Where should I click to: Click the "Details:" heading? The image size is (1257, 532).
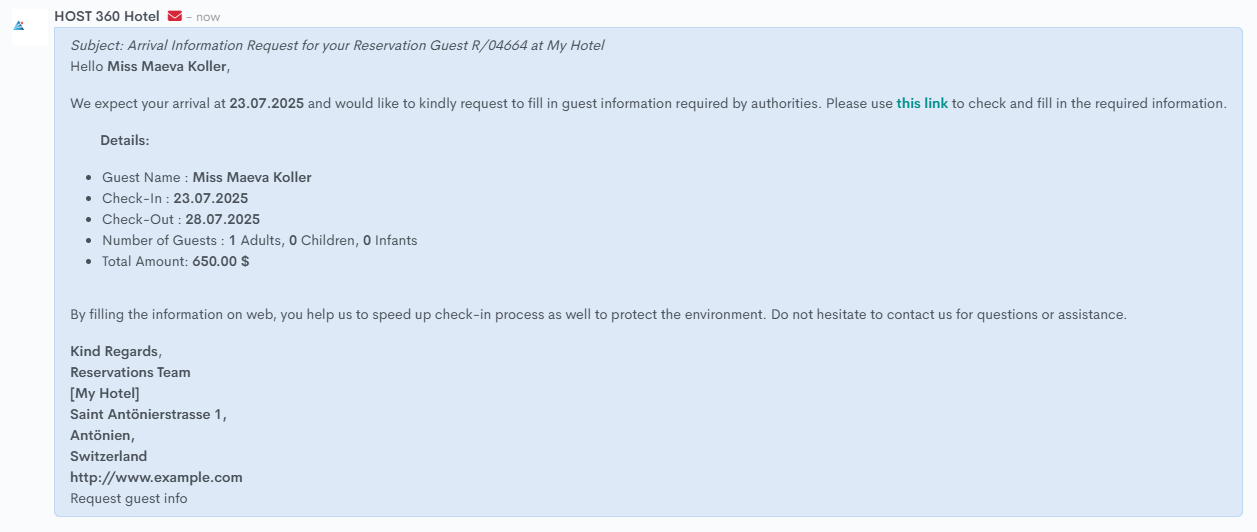(x=125, y=140)
